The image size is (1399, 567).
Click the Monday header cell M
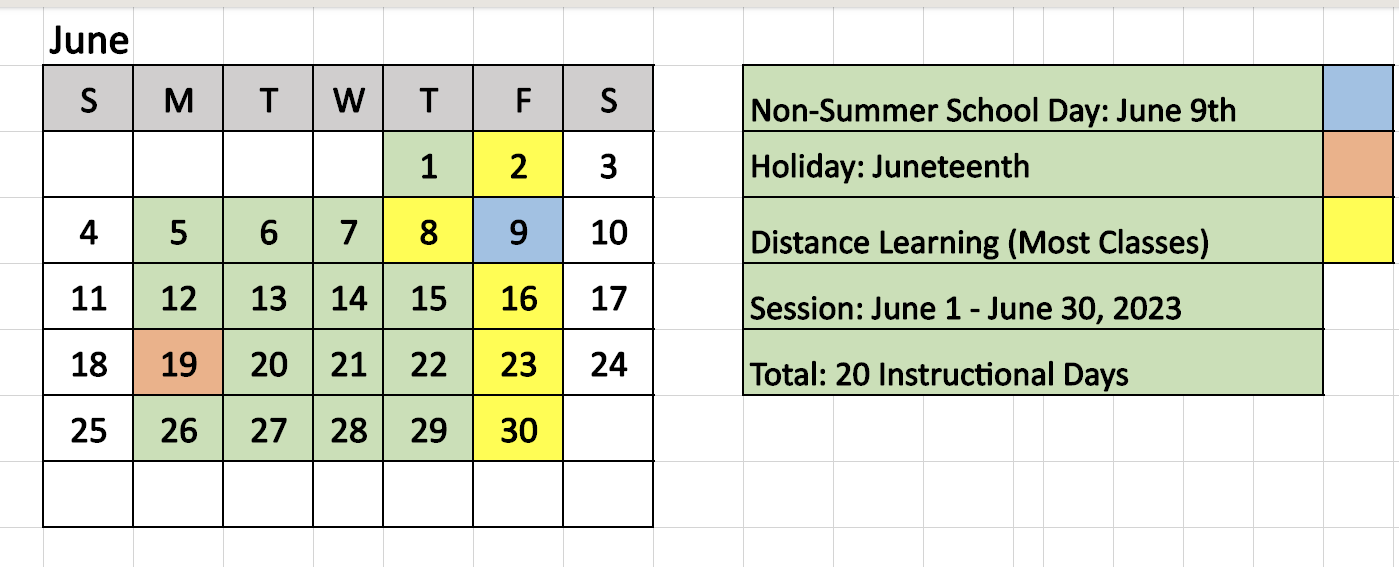[x=179, y=99]
